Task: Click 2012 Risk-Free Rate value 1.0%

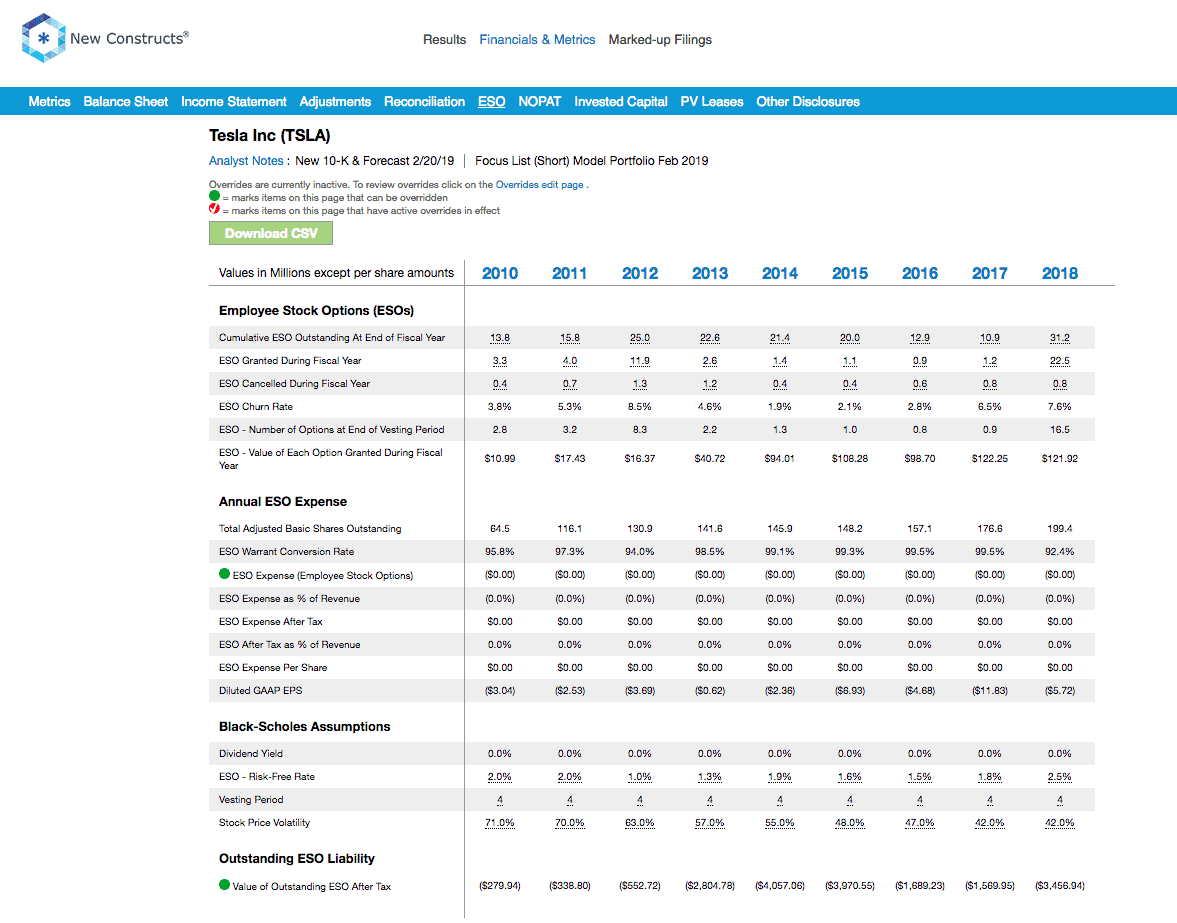Action: 640,777
